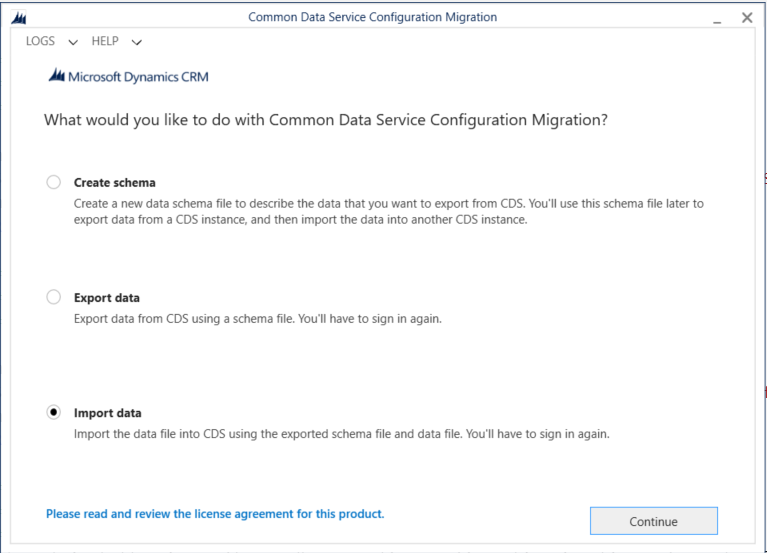Expand the LOGS dropdown arrow

[x=72, y=42]
